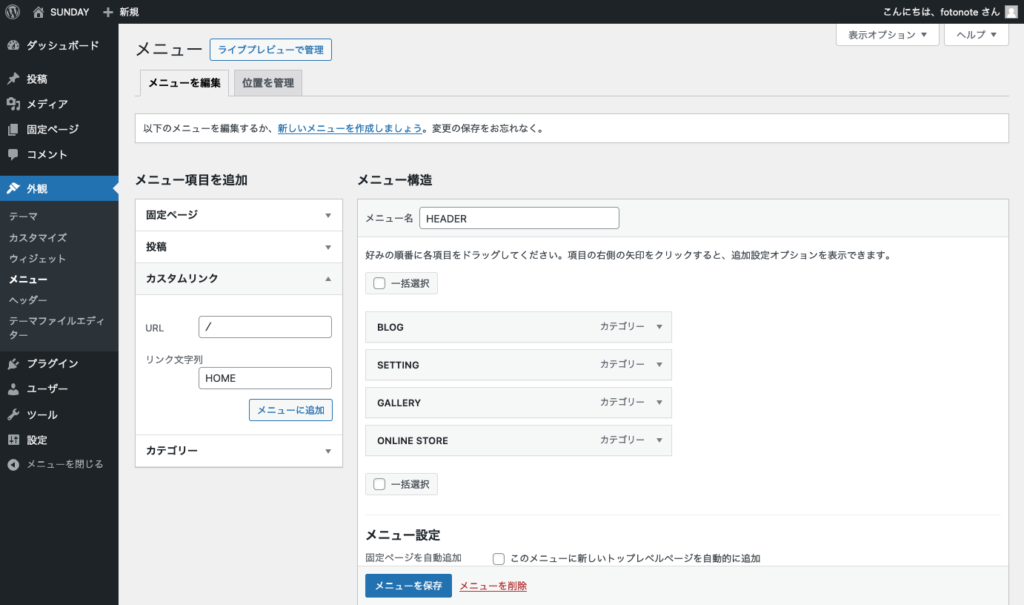Screen dimensions: 1024x605
Task: Click the dashboard icon in sidebar
Action: (13, 45)
